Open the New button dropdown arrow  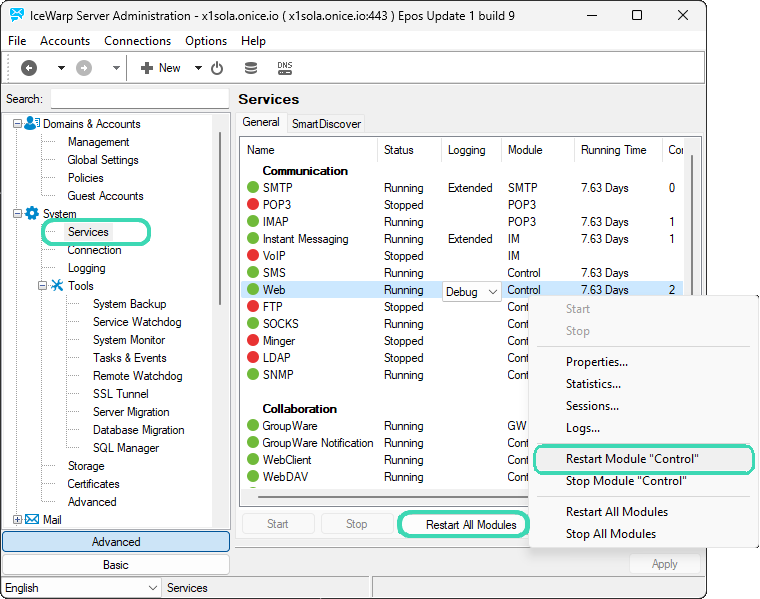[198, 68]
